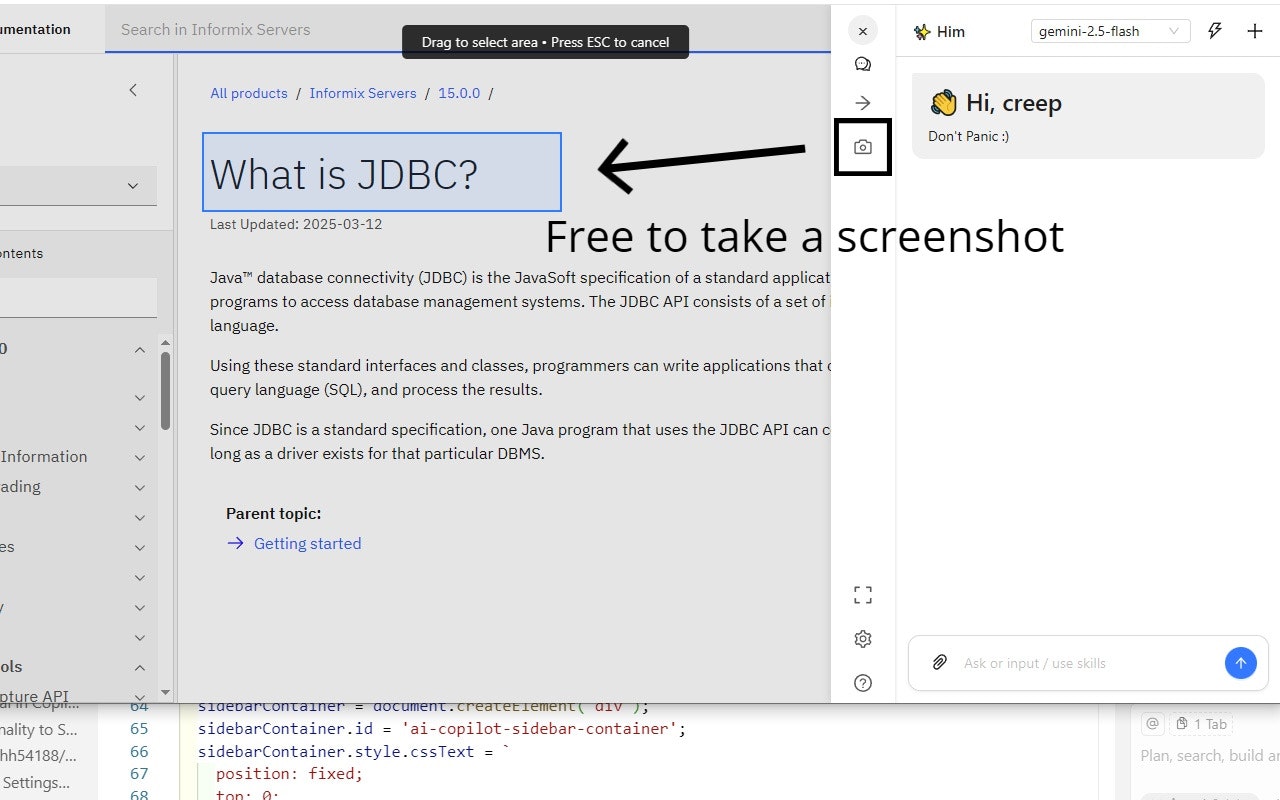
Task: Open the 'Informix Servers' breadcrumb link
Action: 363,93
